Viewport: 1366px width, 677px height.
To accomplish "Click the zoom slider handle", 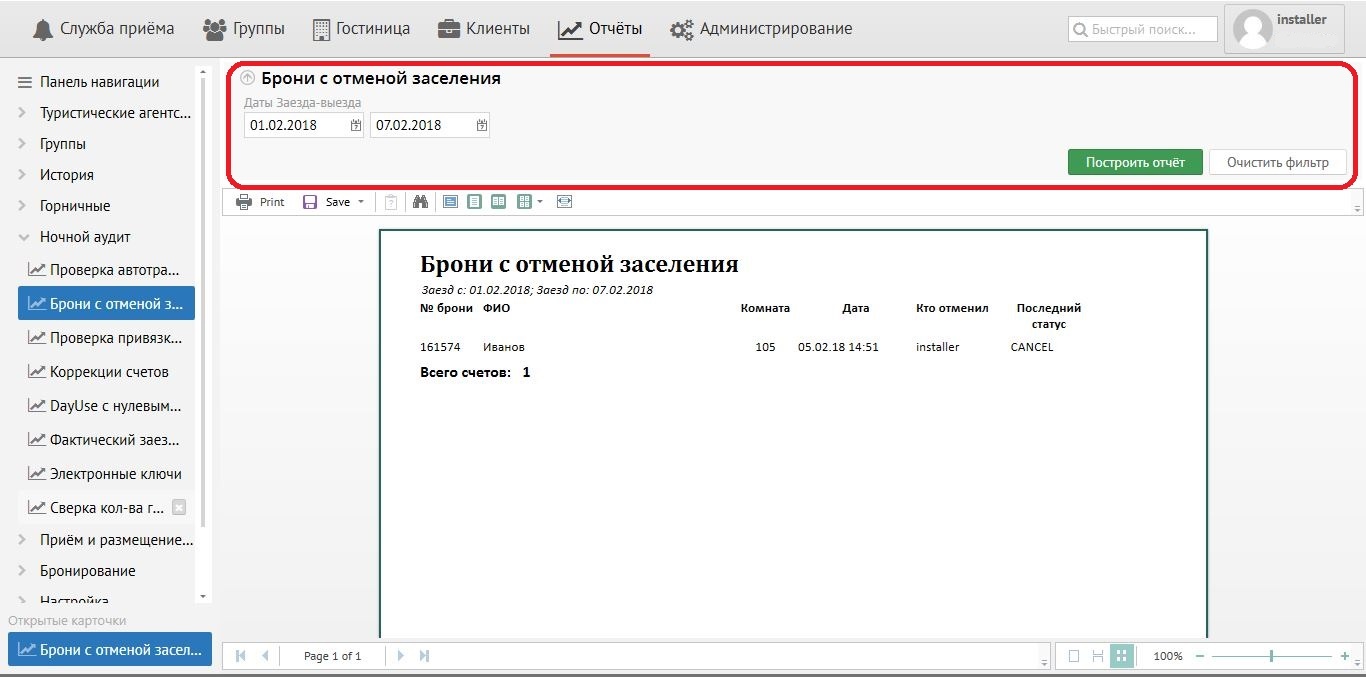I will 1271,656.
